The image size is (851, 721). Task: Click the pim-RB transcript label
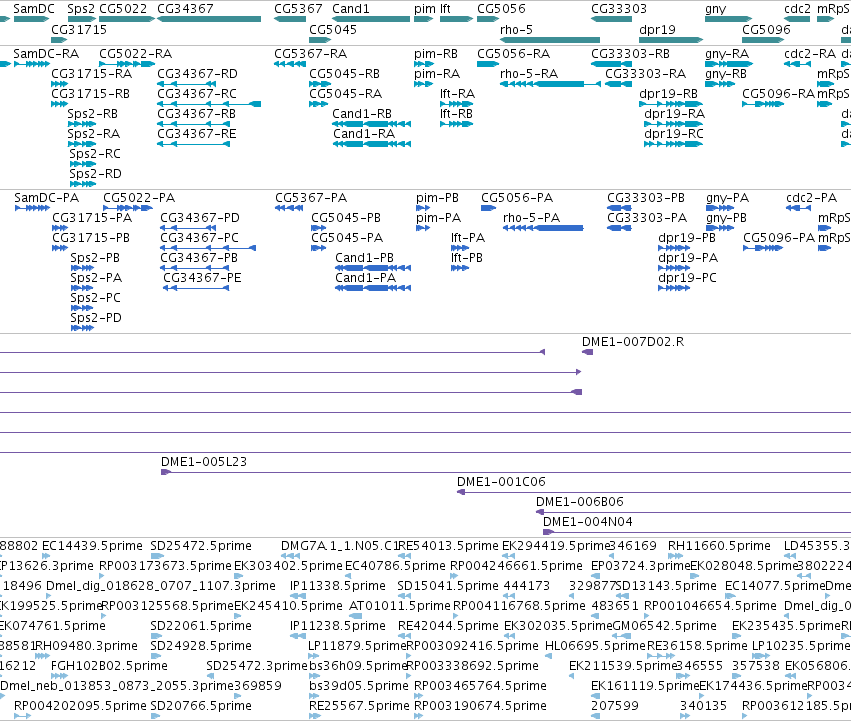click(x=436, y=54)
